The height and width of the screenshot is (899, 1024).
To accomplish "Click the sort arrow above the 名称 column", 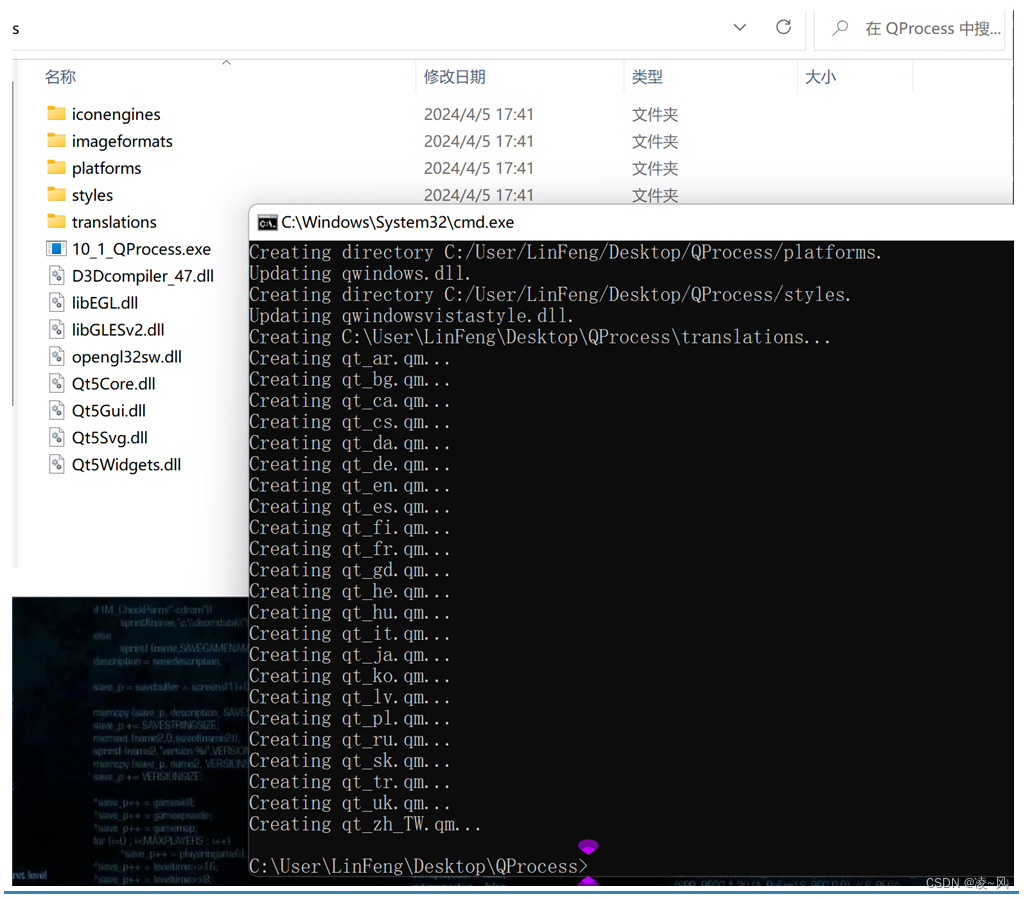I will click(x=226, y=62).
